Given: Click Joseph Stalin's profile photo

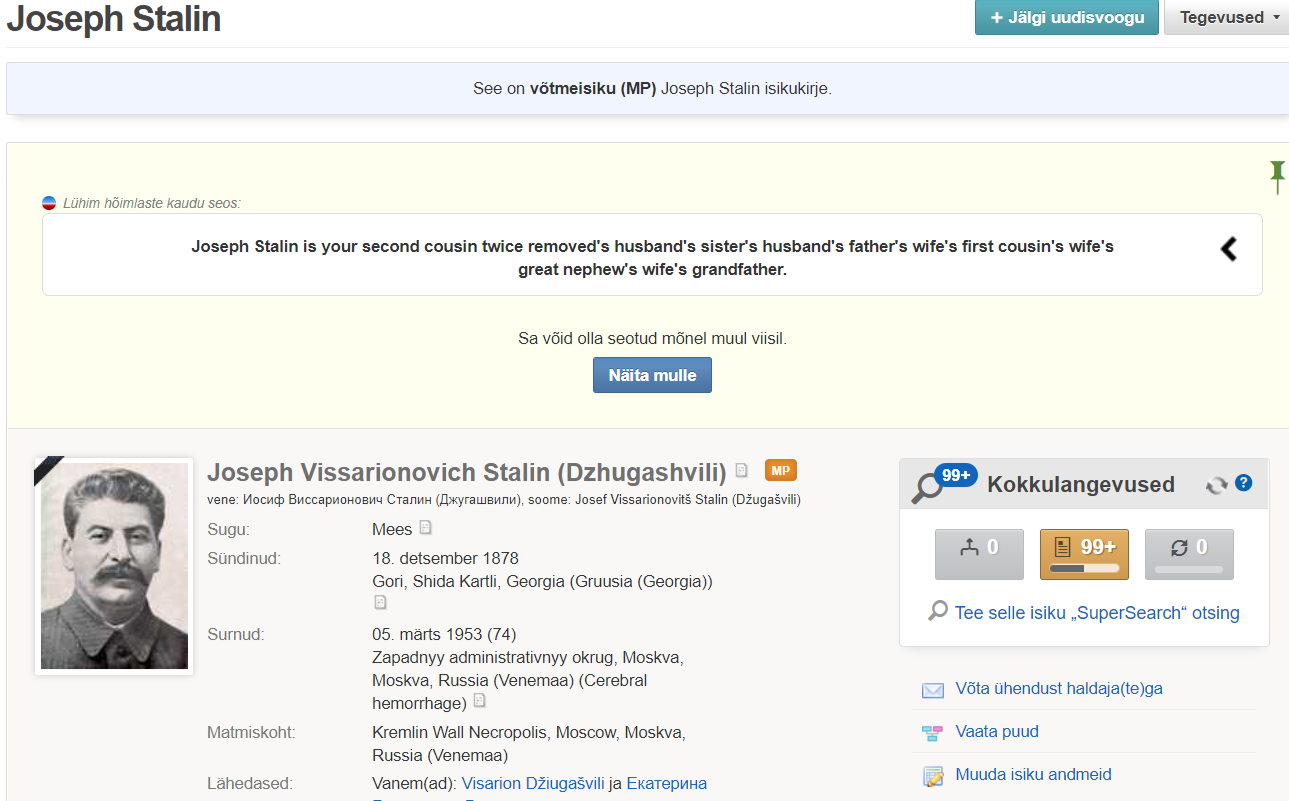Looking at the screenshot, I should (114, 566).
